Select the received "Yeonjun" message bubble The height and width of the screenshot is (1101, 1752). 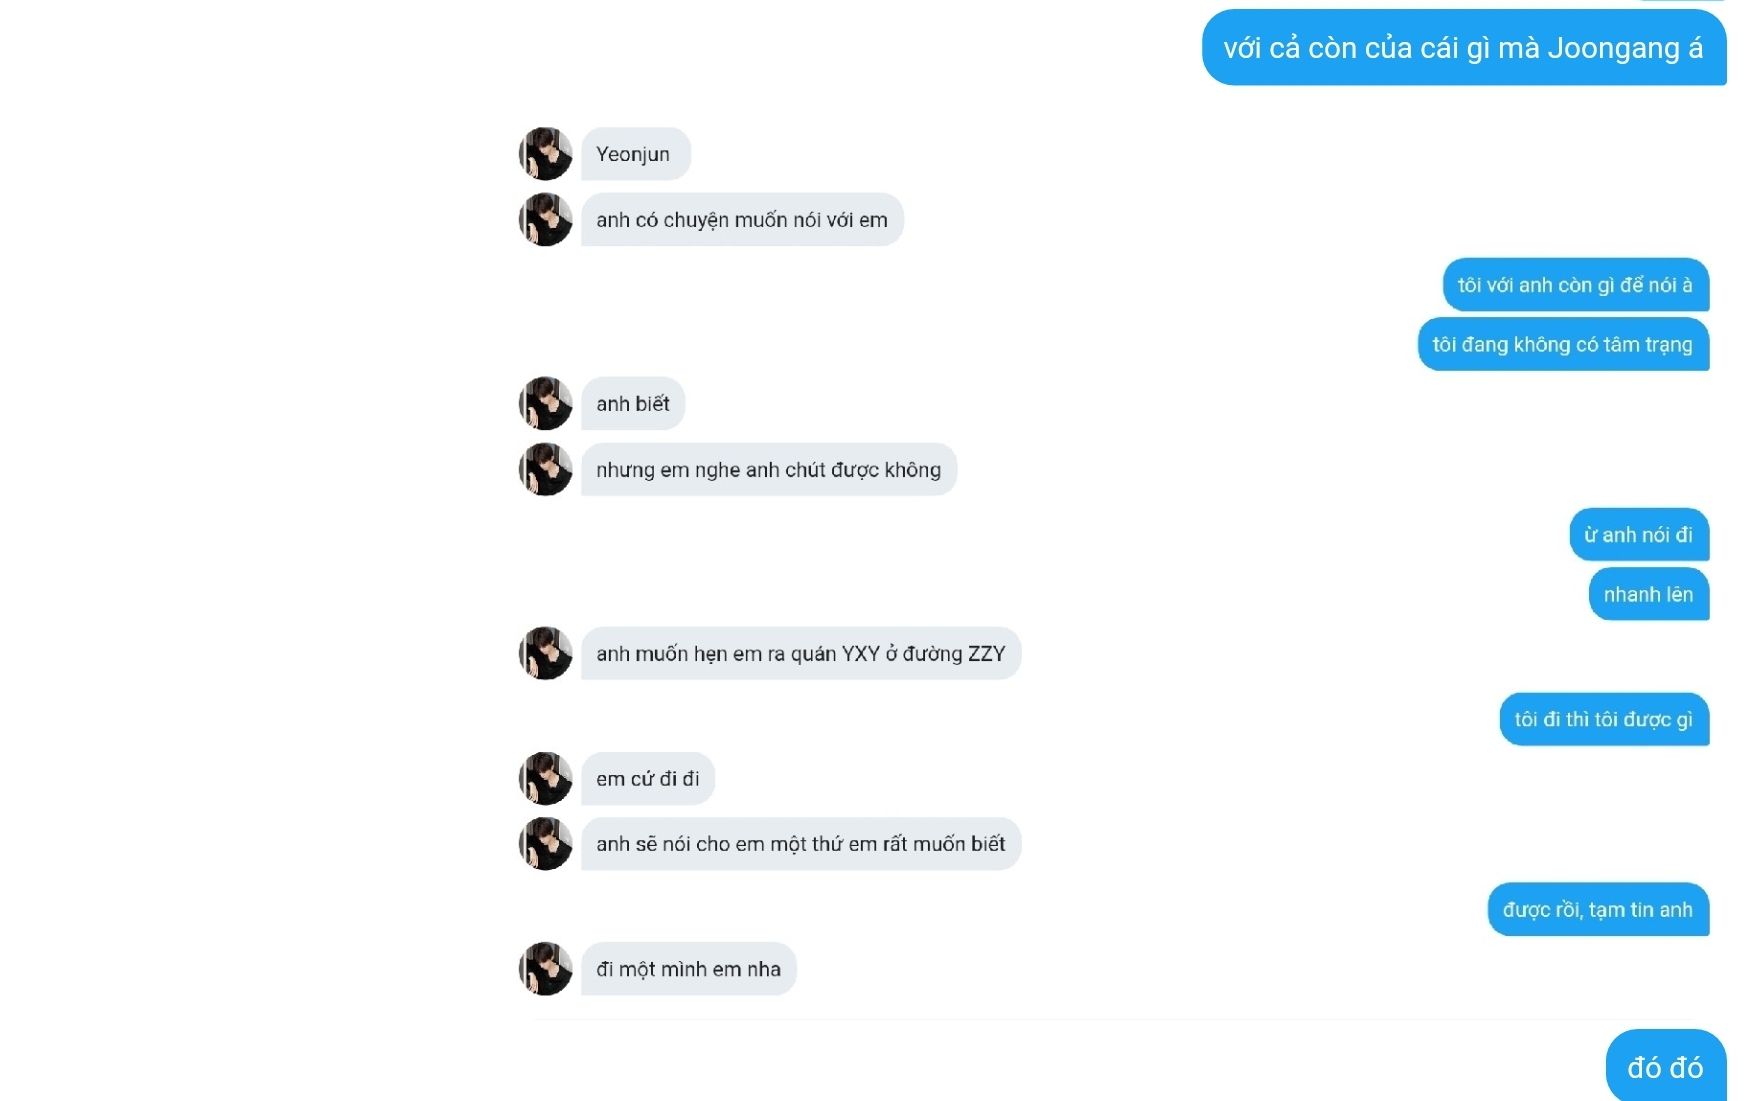(634, 154)
